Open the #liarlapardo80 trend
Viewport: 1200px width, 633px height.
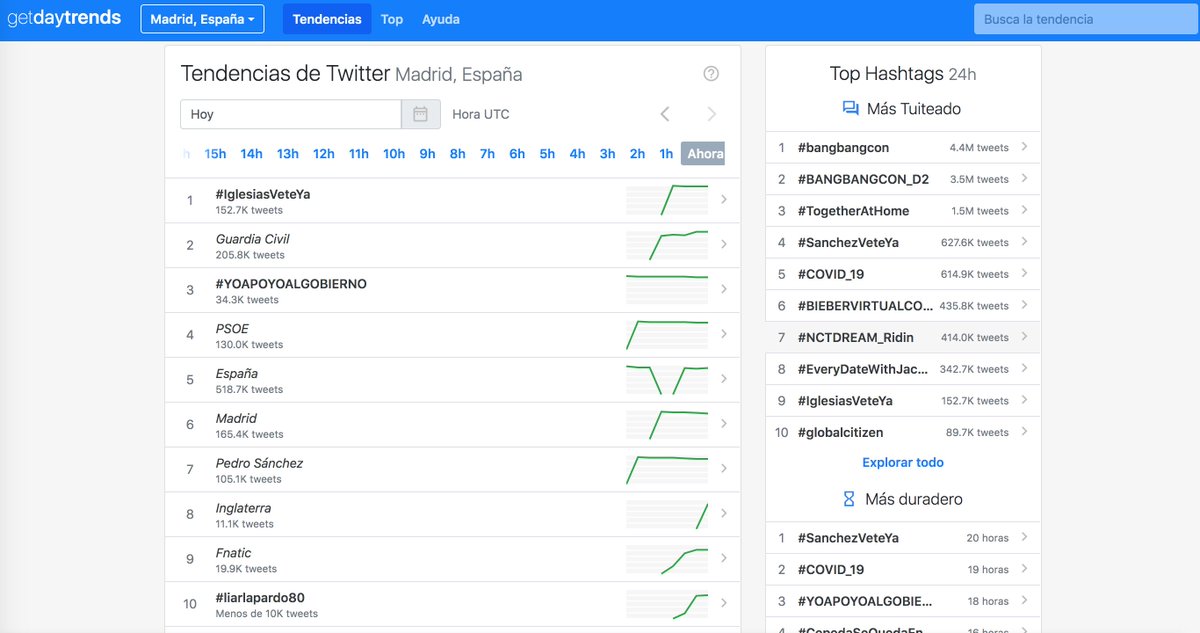(x=260, y=598)
